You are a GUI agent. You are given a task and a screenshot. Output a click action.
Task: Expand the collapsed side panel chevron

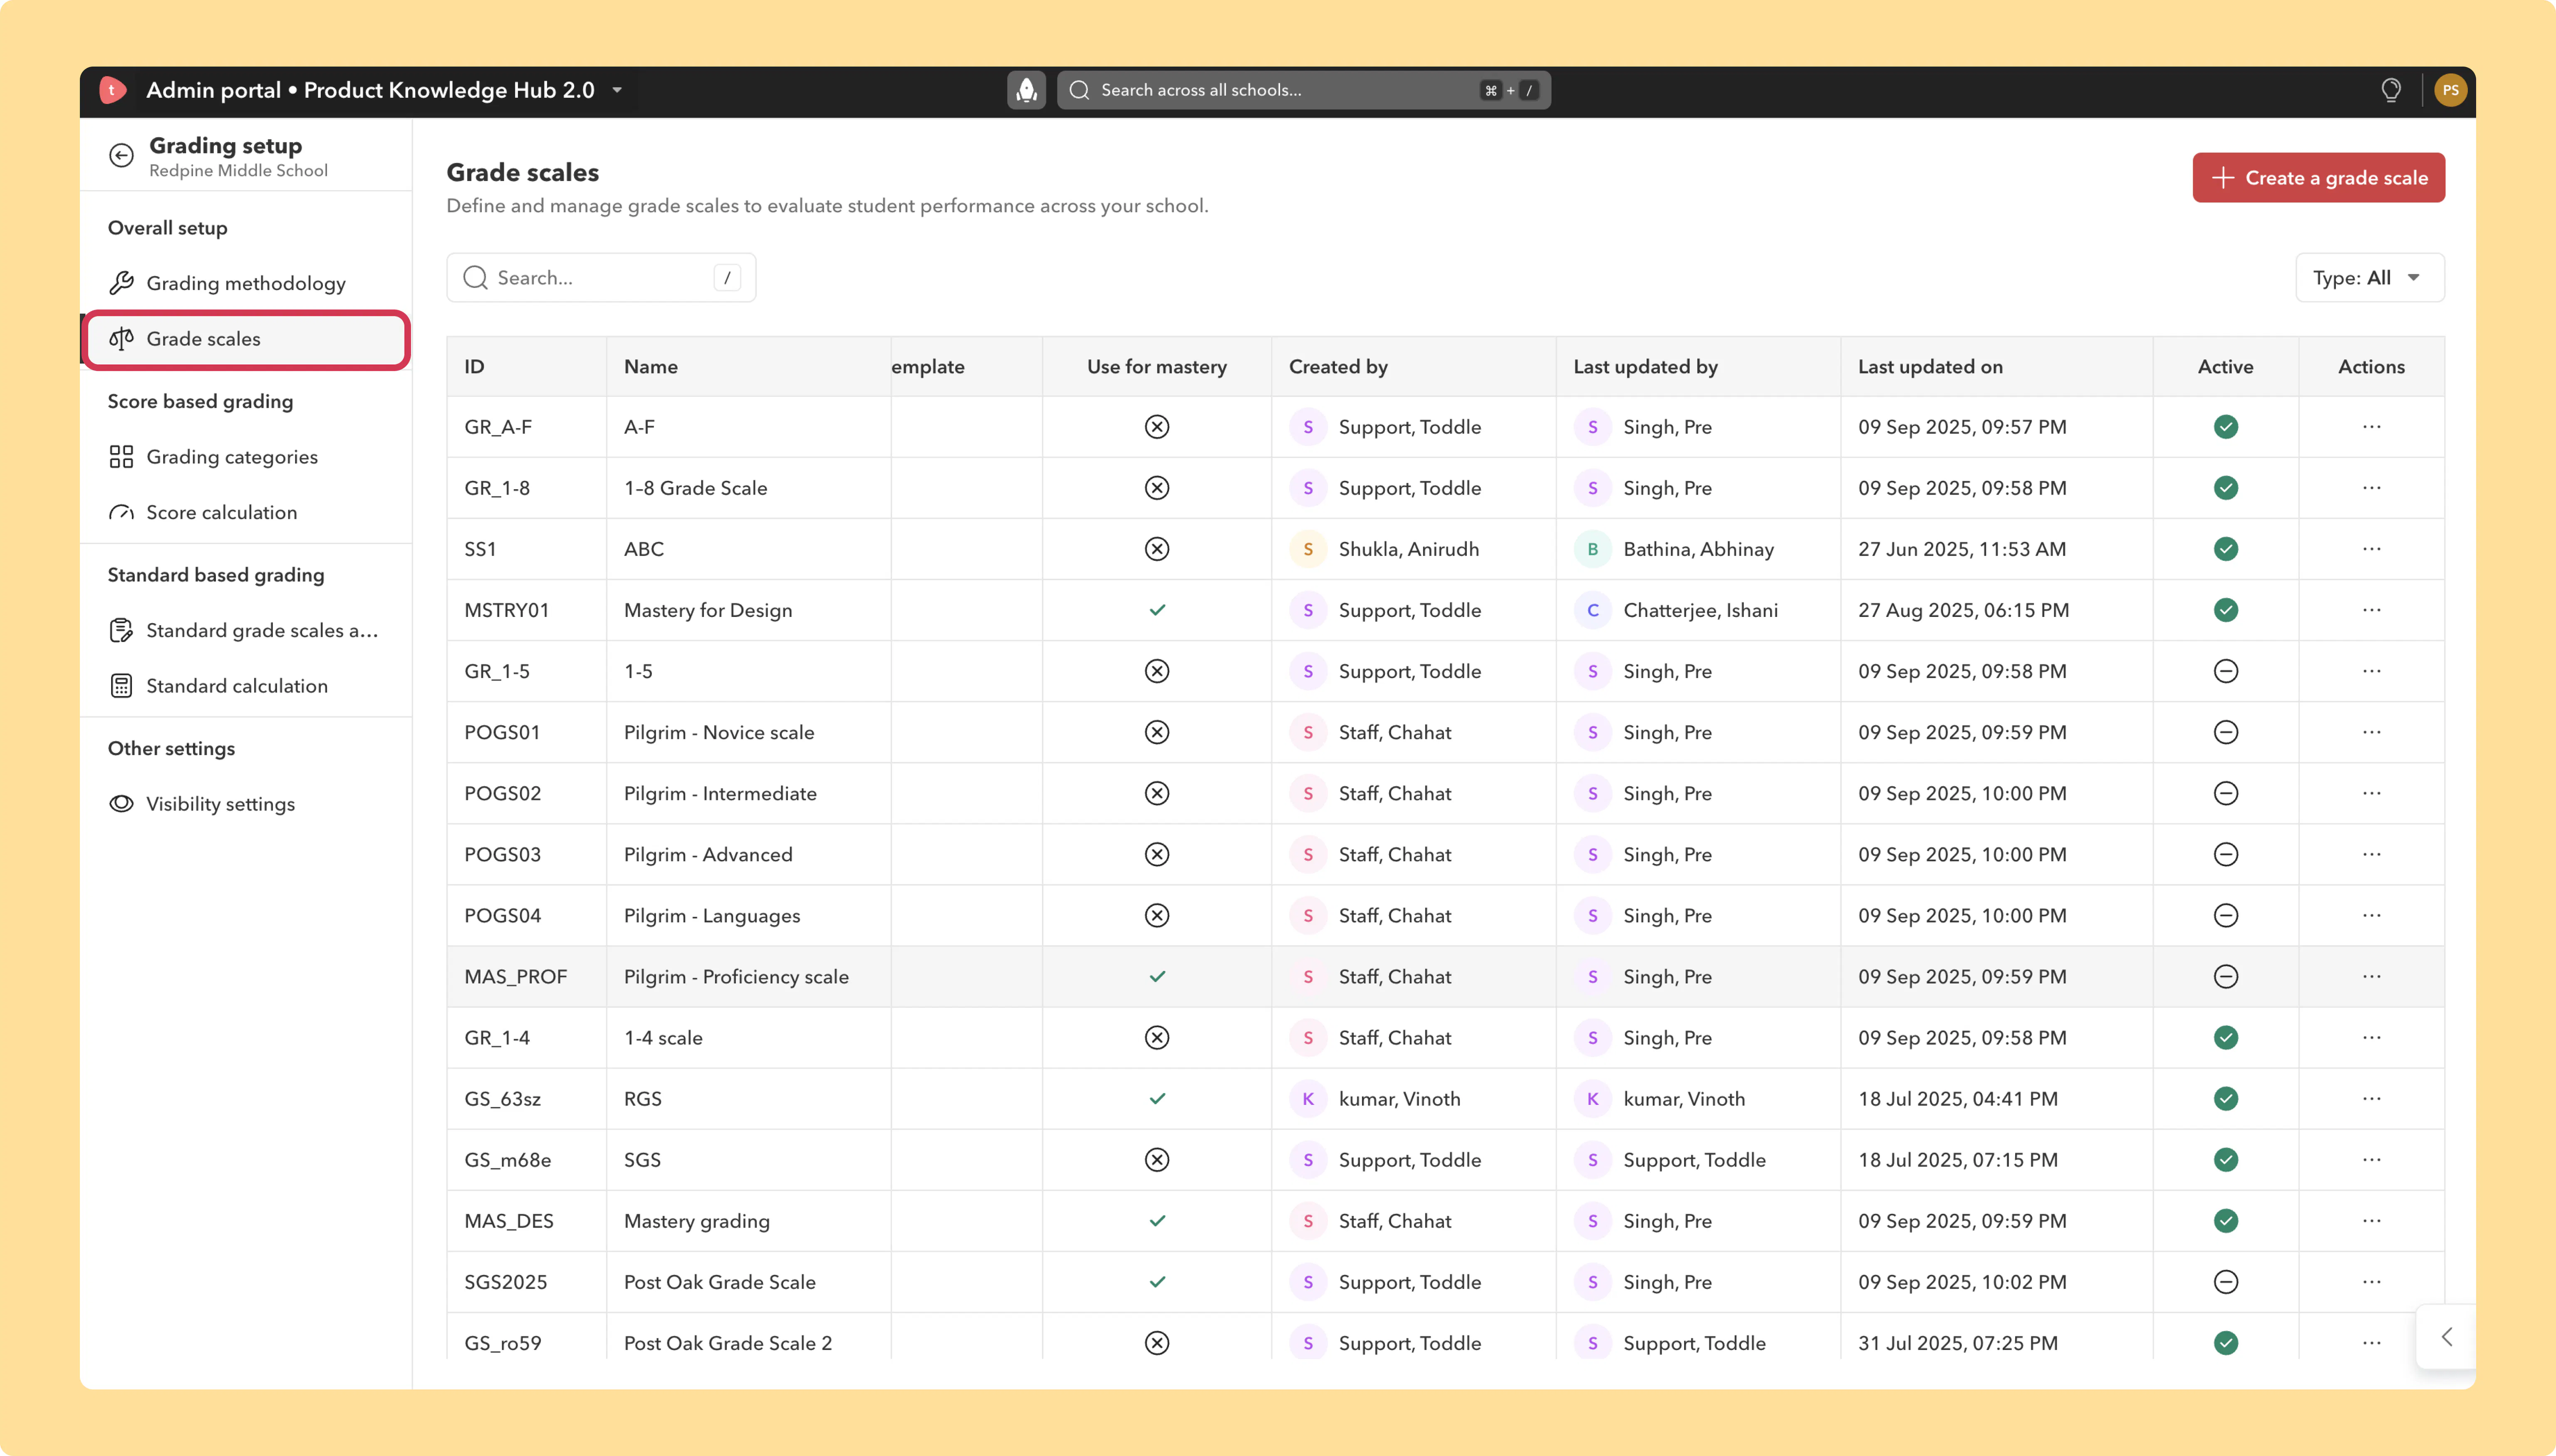[x=2446, y=1337]
